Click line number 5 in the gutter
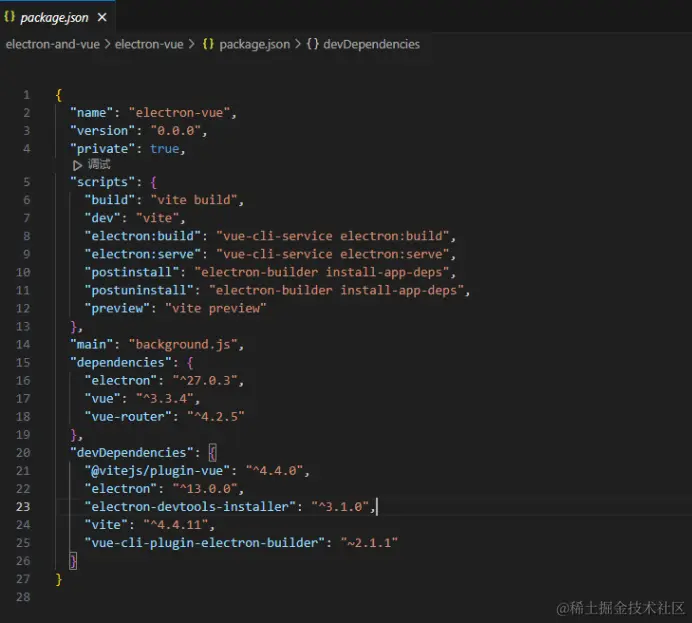The width and height of the screenshot is (692, 623). pos(26,182)
